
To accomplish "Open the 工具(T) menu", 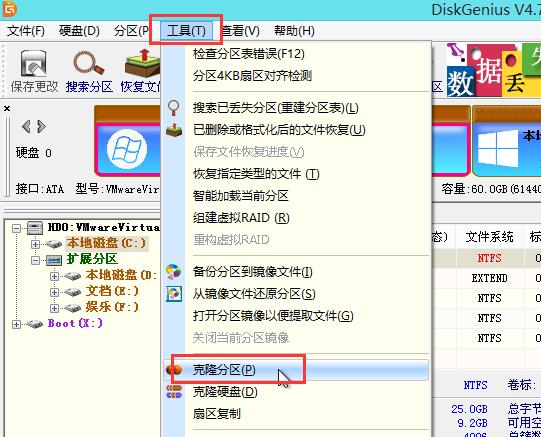I will point(186,31).
